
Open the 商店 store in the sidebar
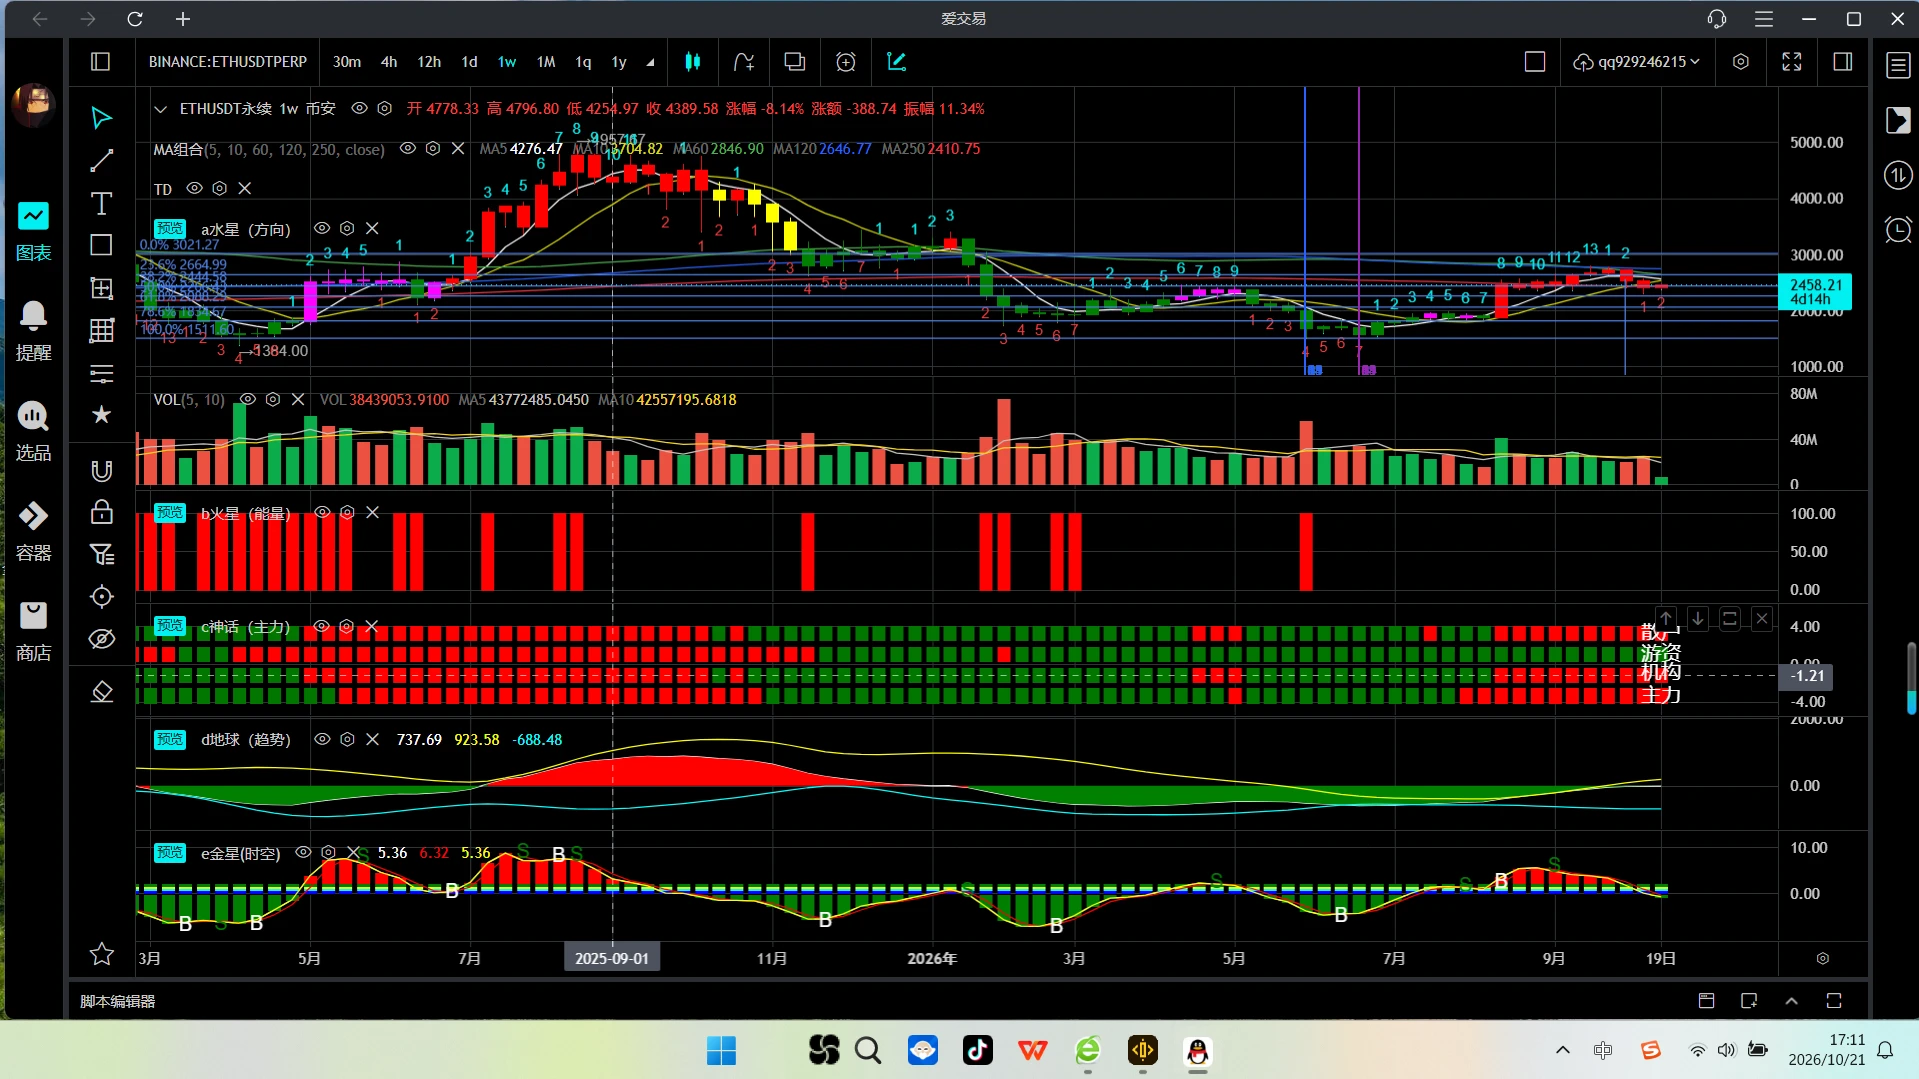(33, 631)
